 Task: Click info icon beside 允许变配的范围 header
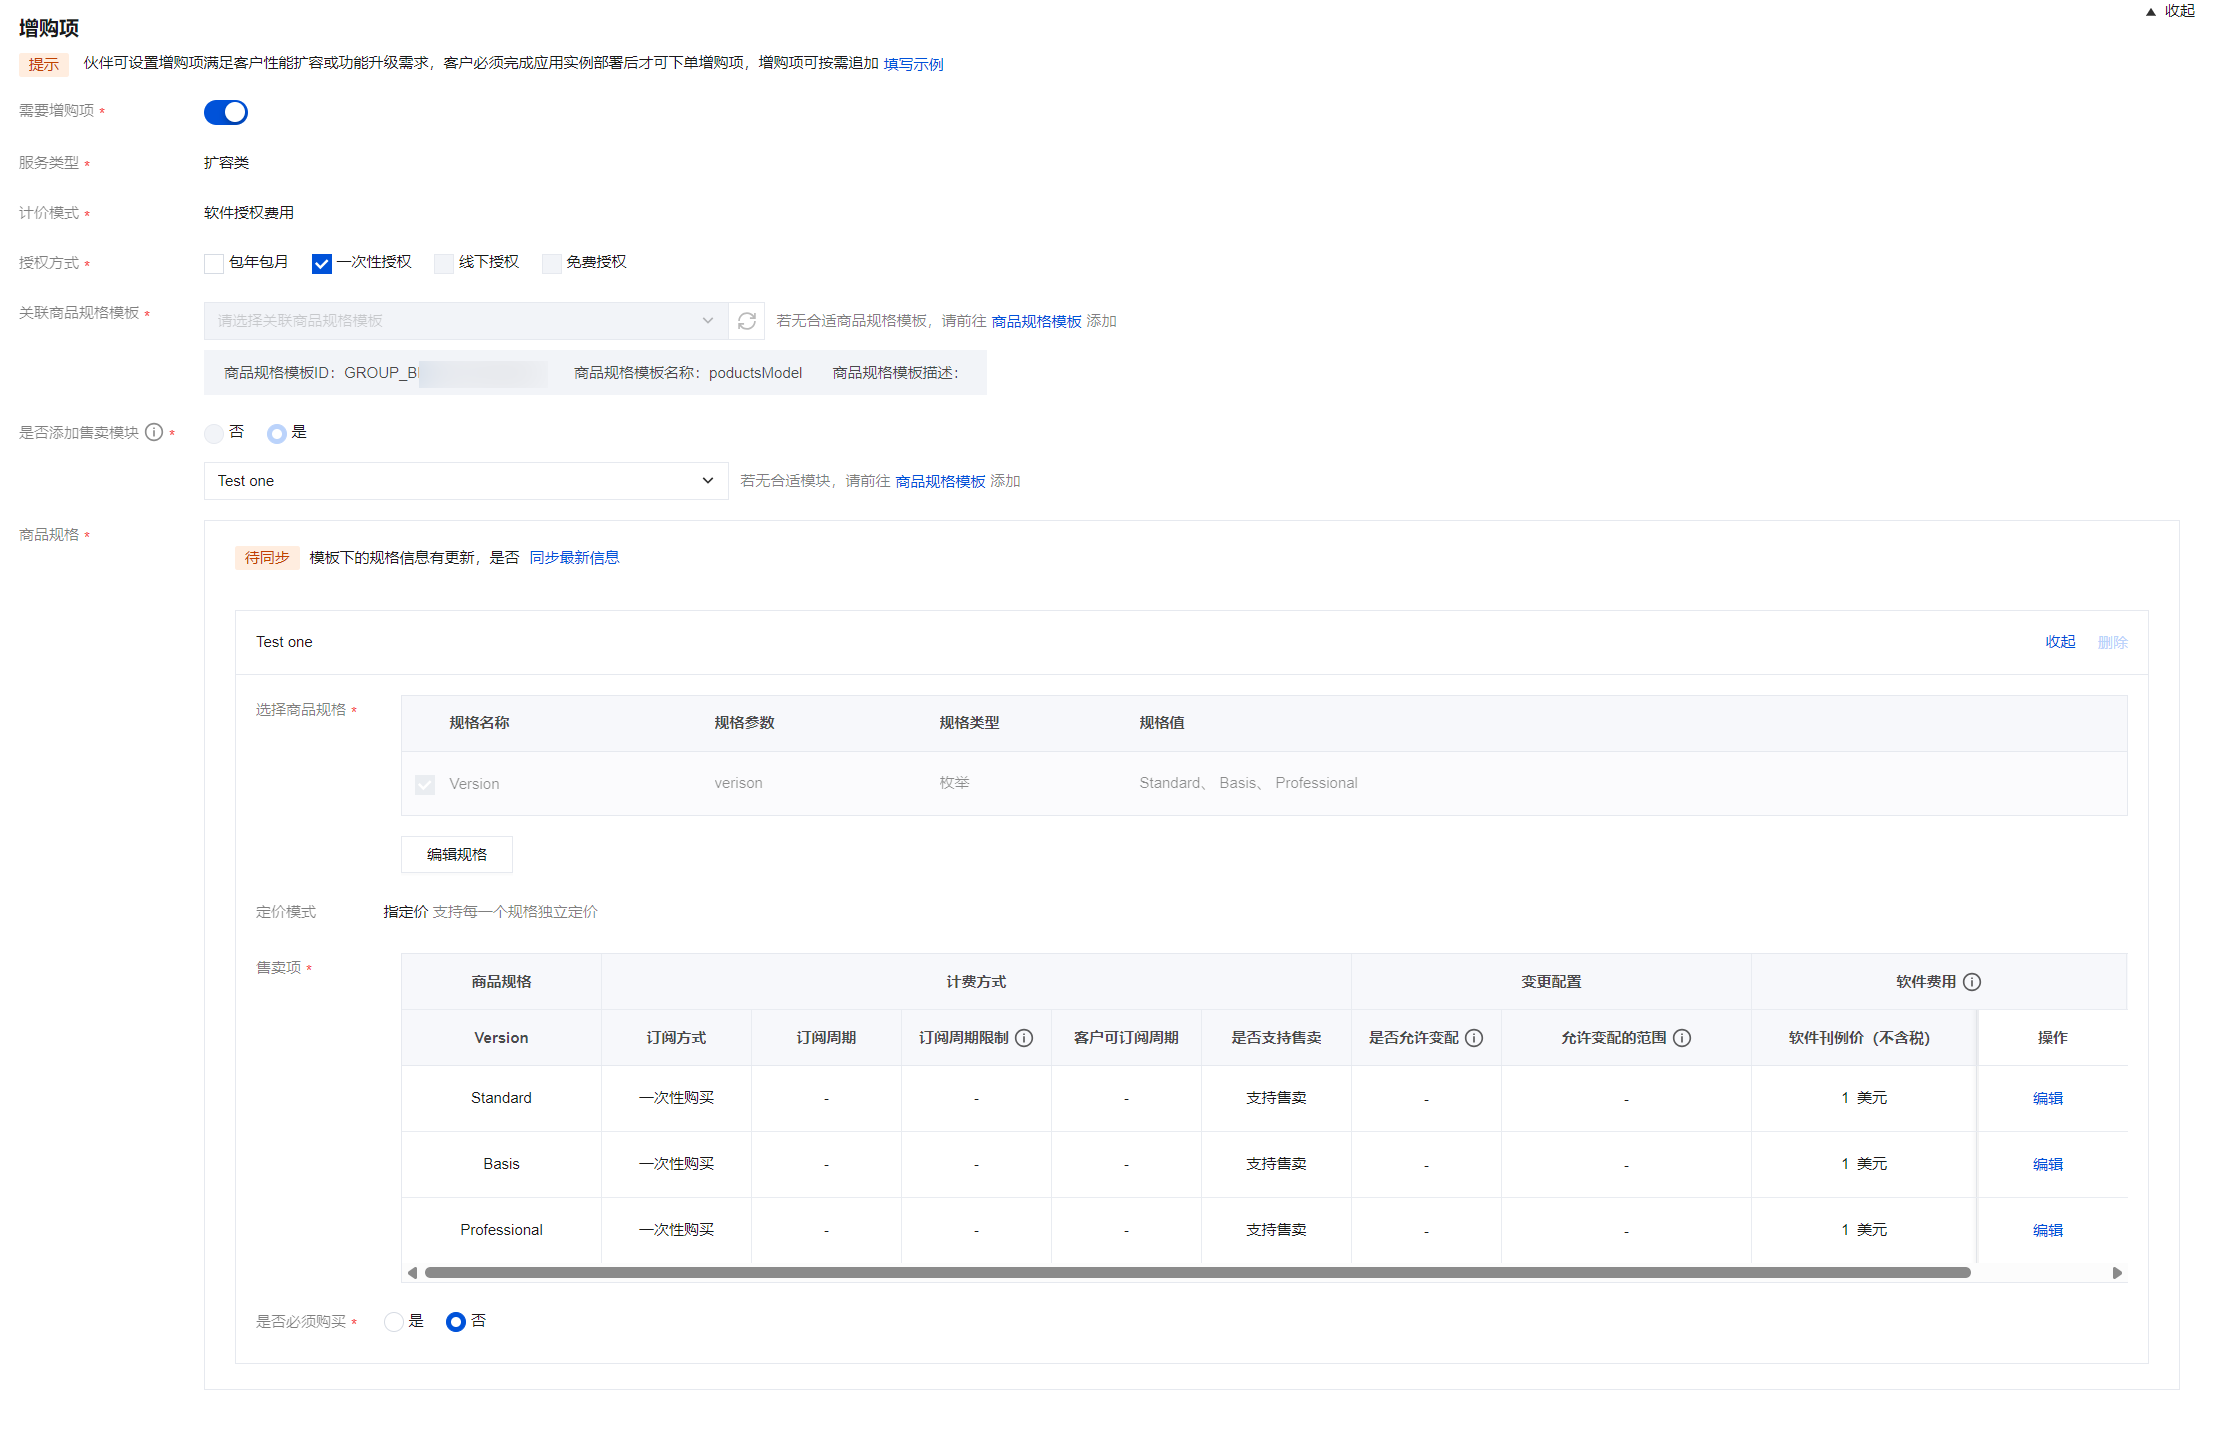click(x=1682, y=1038)
